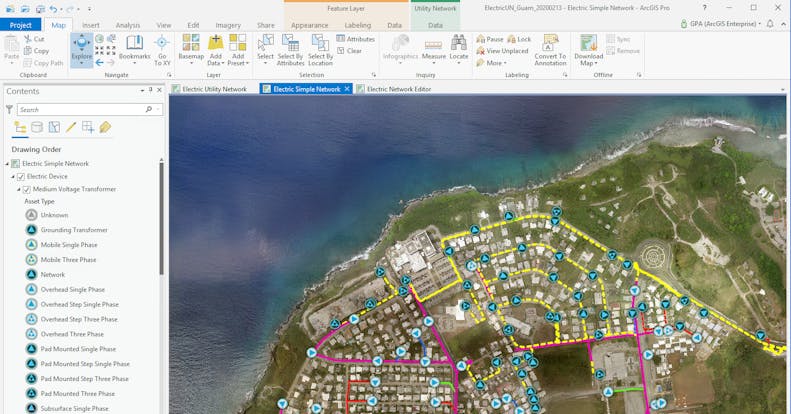Switch Contents to List By Data Source
Image resolution: width=791 pixels, height=414 pixels.
tap(37, 127)
